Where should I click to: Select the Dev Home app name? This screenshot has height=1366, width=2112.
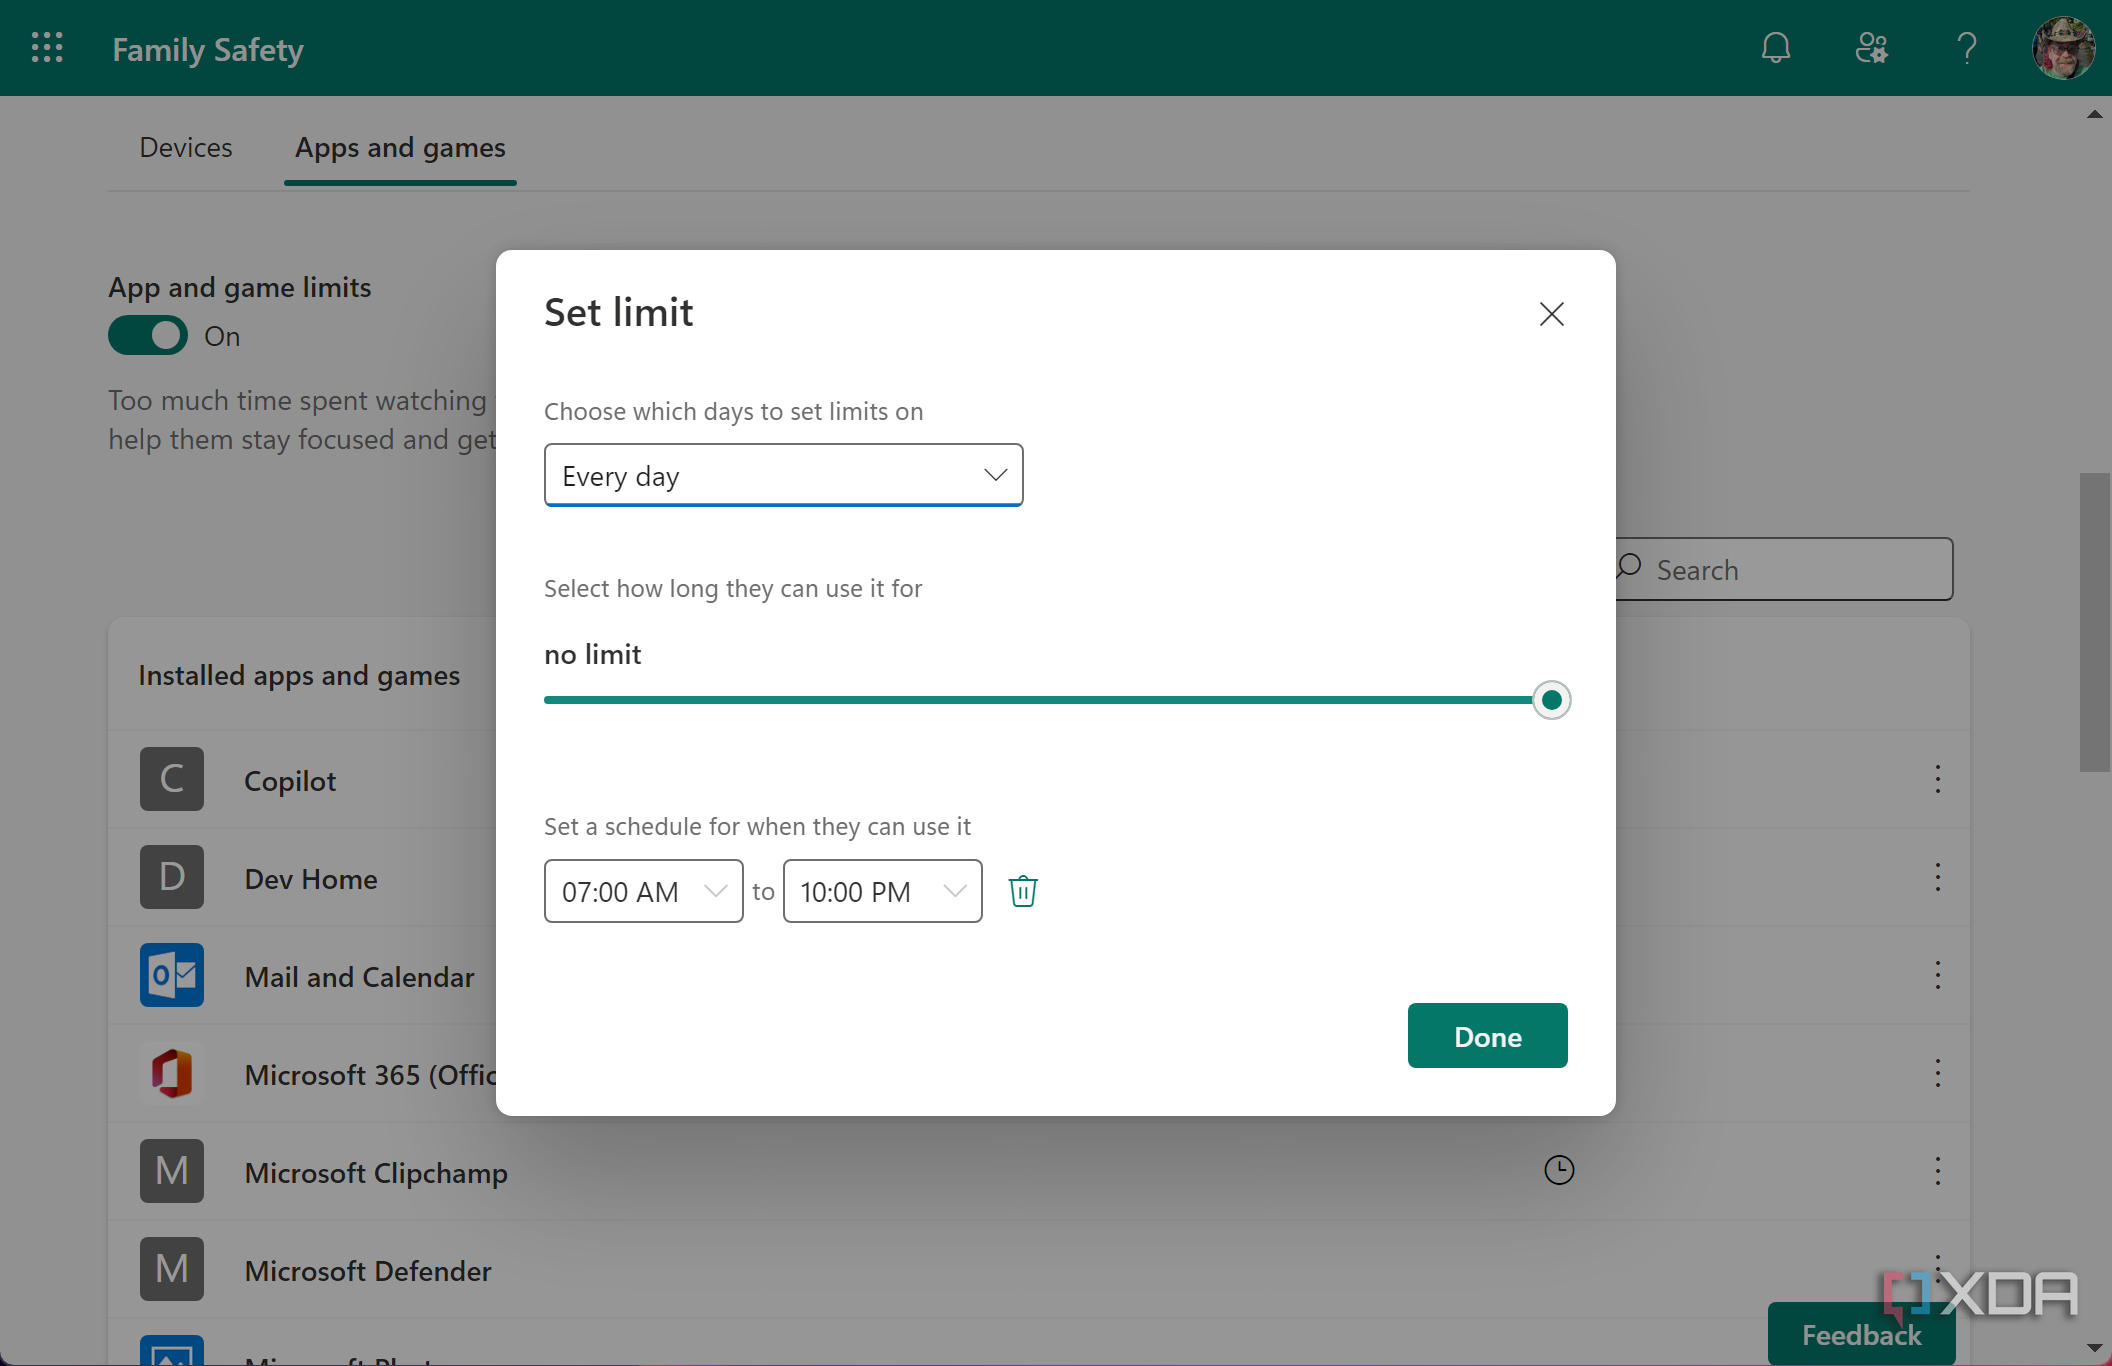(x=311, y=879)
